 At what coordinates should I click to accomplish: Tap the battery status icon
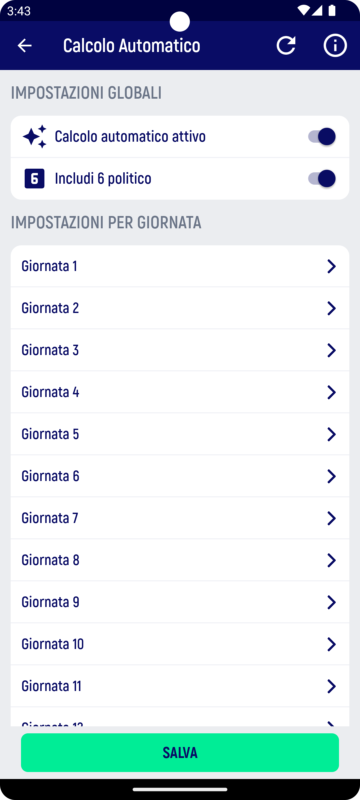(332, 10)
